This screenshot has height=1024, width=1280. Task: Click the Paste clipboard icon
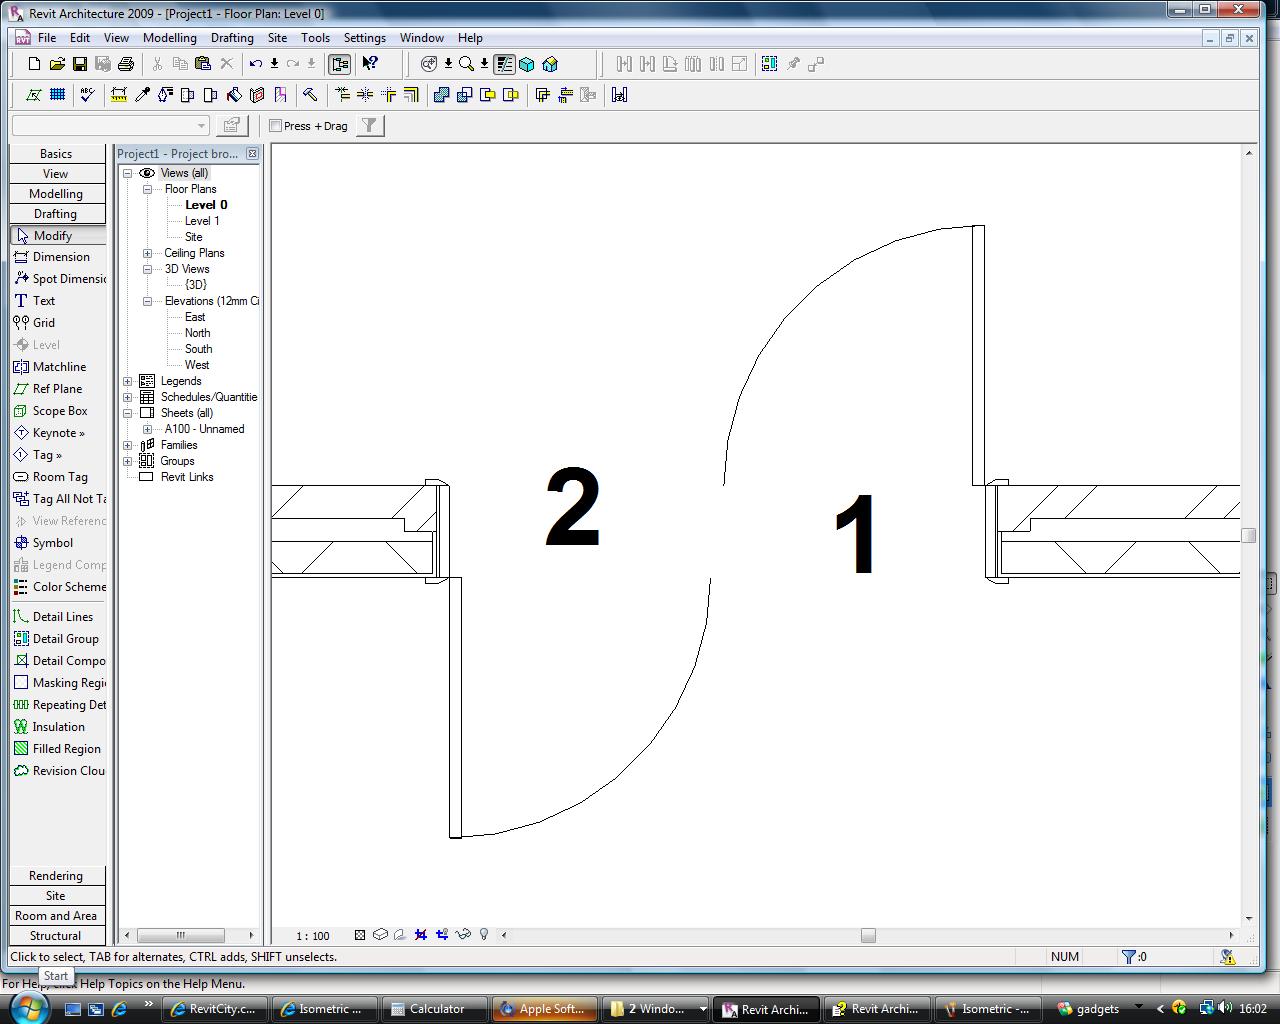click(x=203, y=64)
